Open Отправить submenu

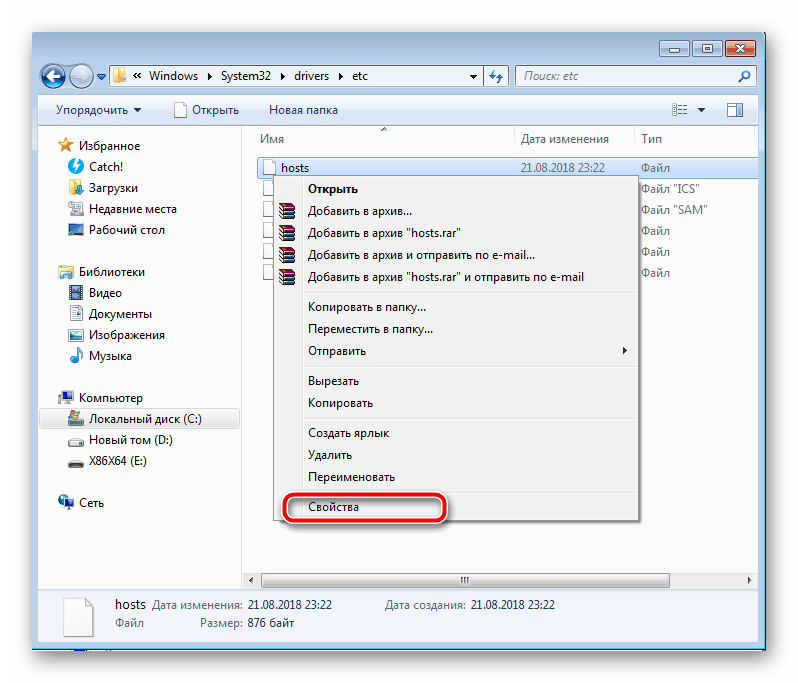[455, 351]
